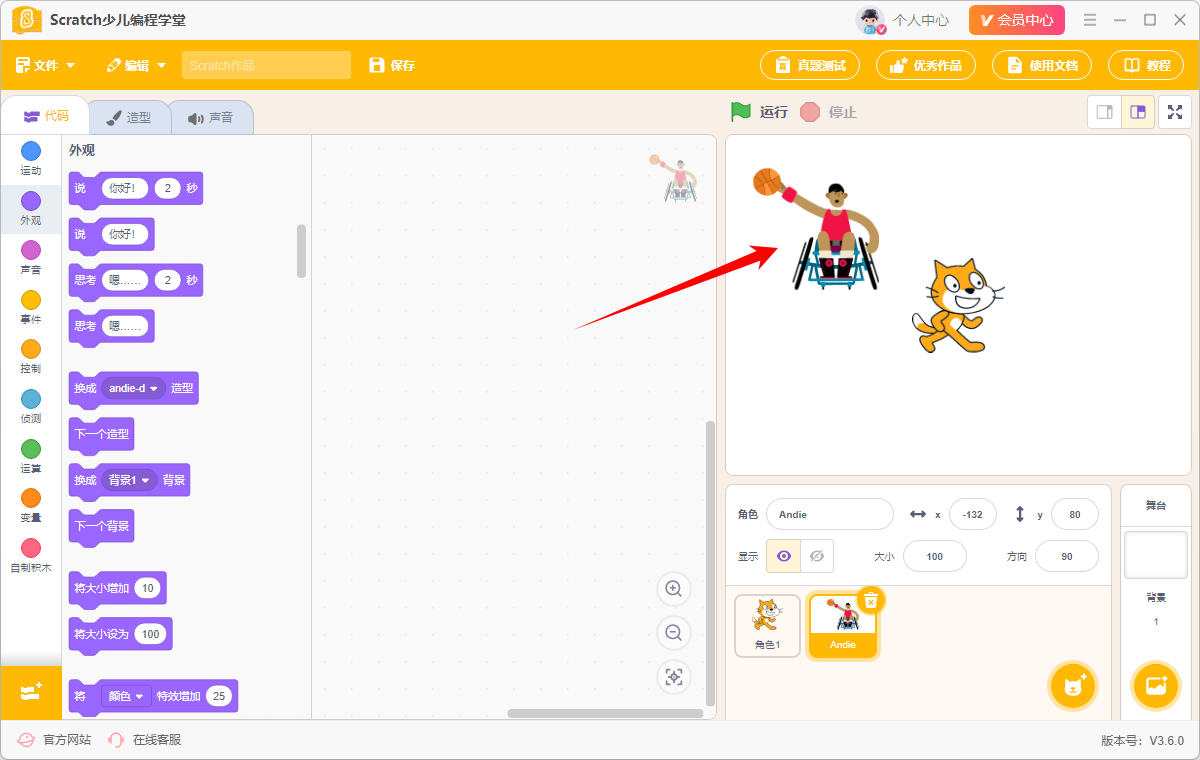Open the 编辑 dropdown menu
Image resolution: width=1200 pixels, height=760 pixels.
(137, 65)
